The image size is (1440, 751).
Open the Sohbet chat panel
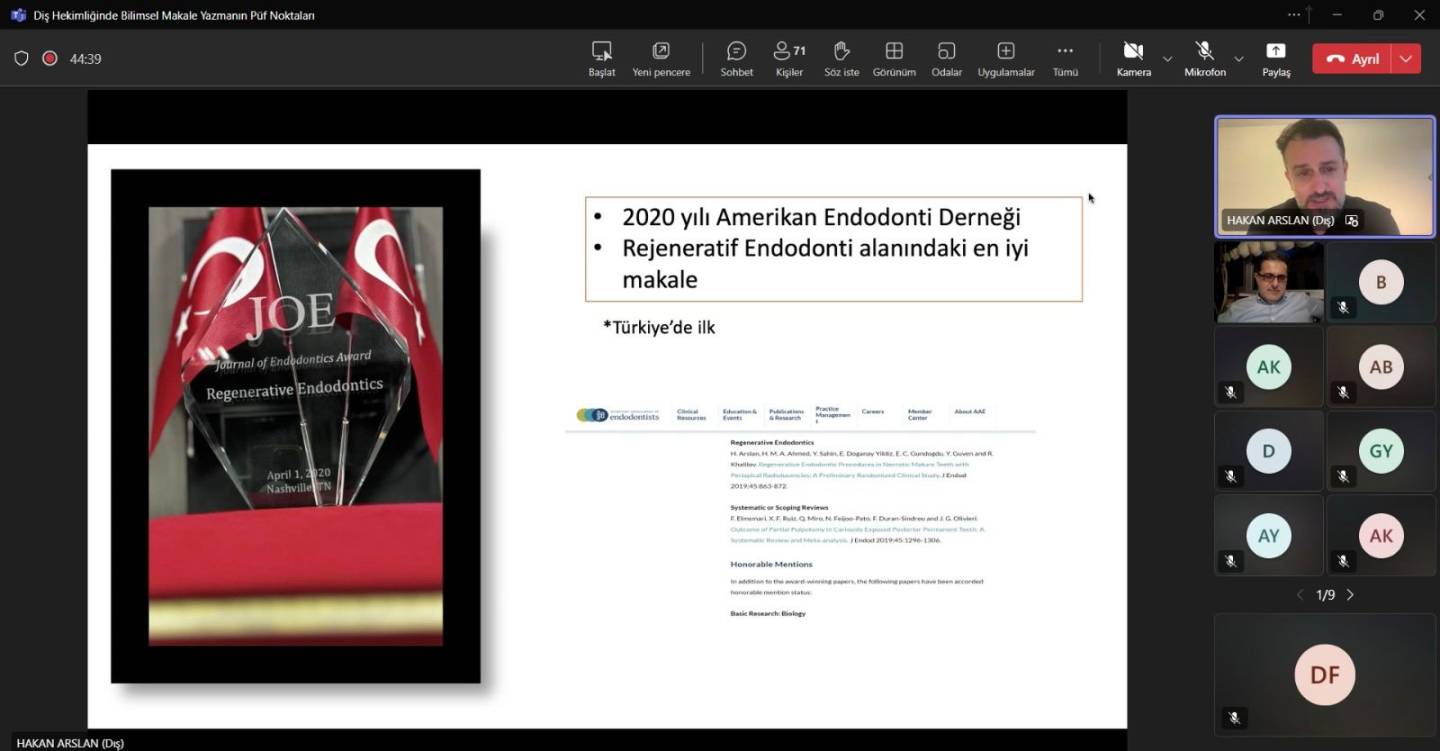[x=736, y=59]
